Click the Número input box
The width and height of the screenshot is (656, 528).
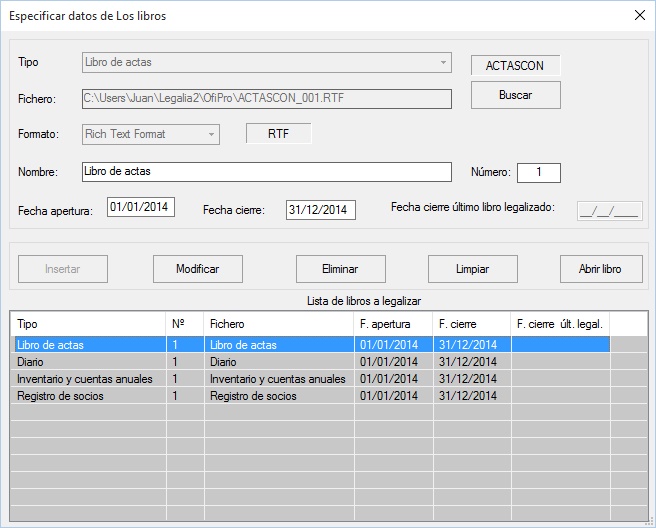538,173
